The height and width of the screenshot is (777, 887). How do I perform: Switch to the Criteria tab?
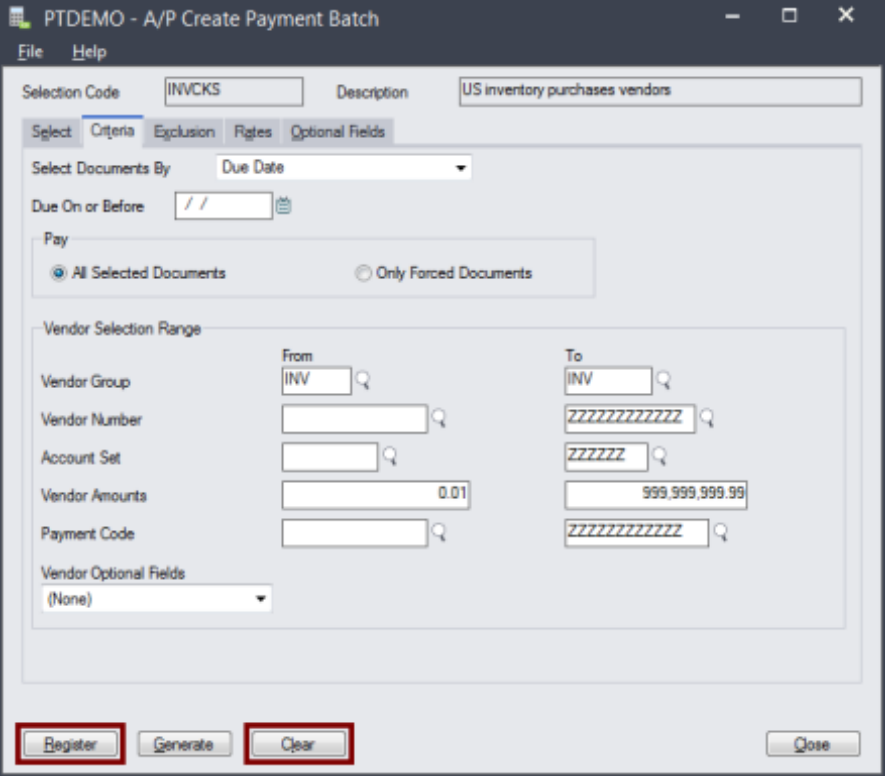112,131
